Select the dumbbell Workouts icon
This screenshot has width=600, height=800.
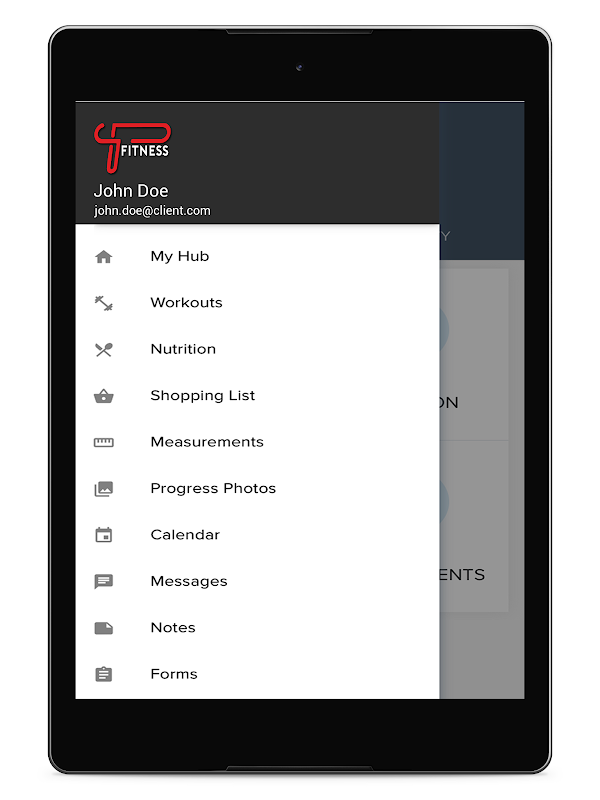(104, 303)
